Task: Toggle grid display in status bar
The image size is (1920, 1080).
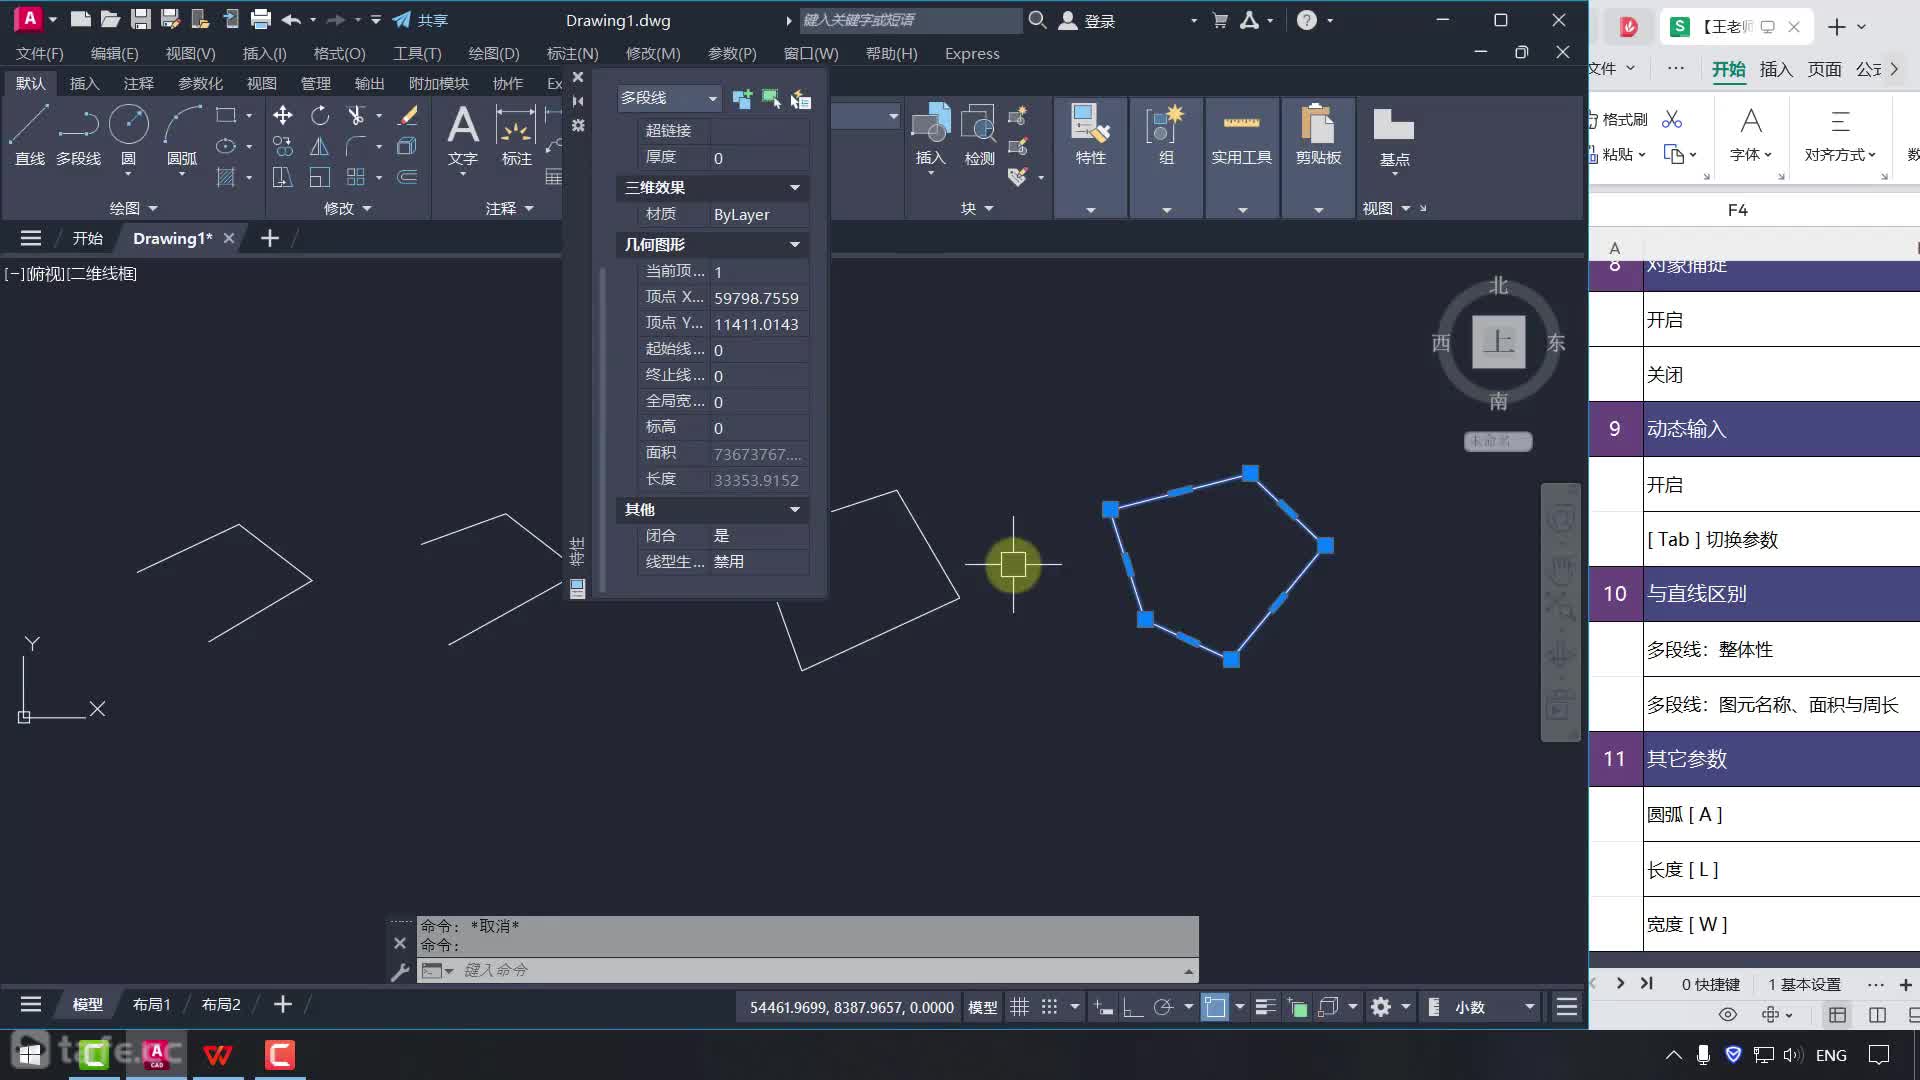Action: click(x=1019, y=1007)
